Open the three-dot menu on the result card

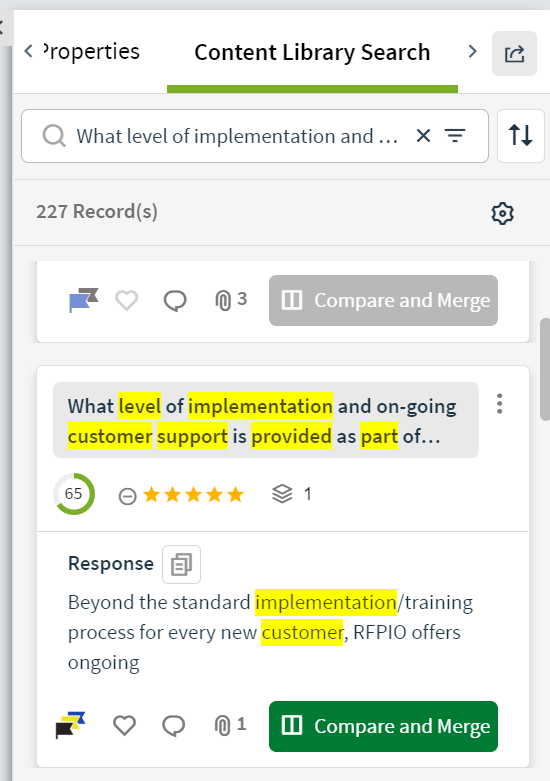click(499, 403)
